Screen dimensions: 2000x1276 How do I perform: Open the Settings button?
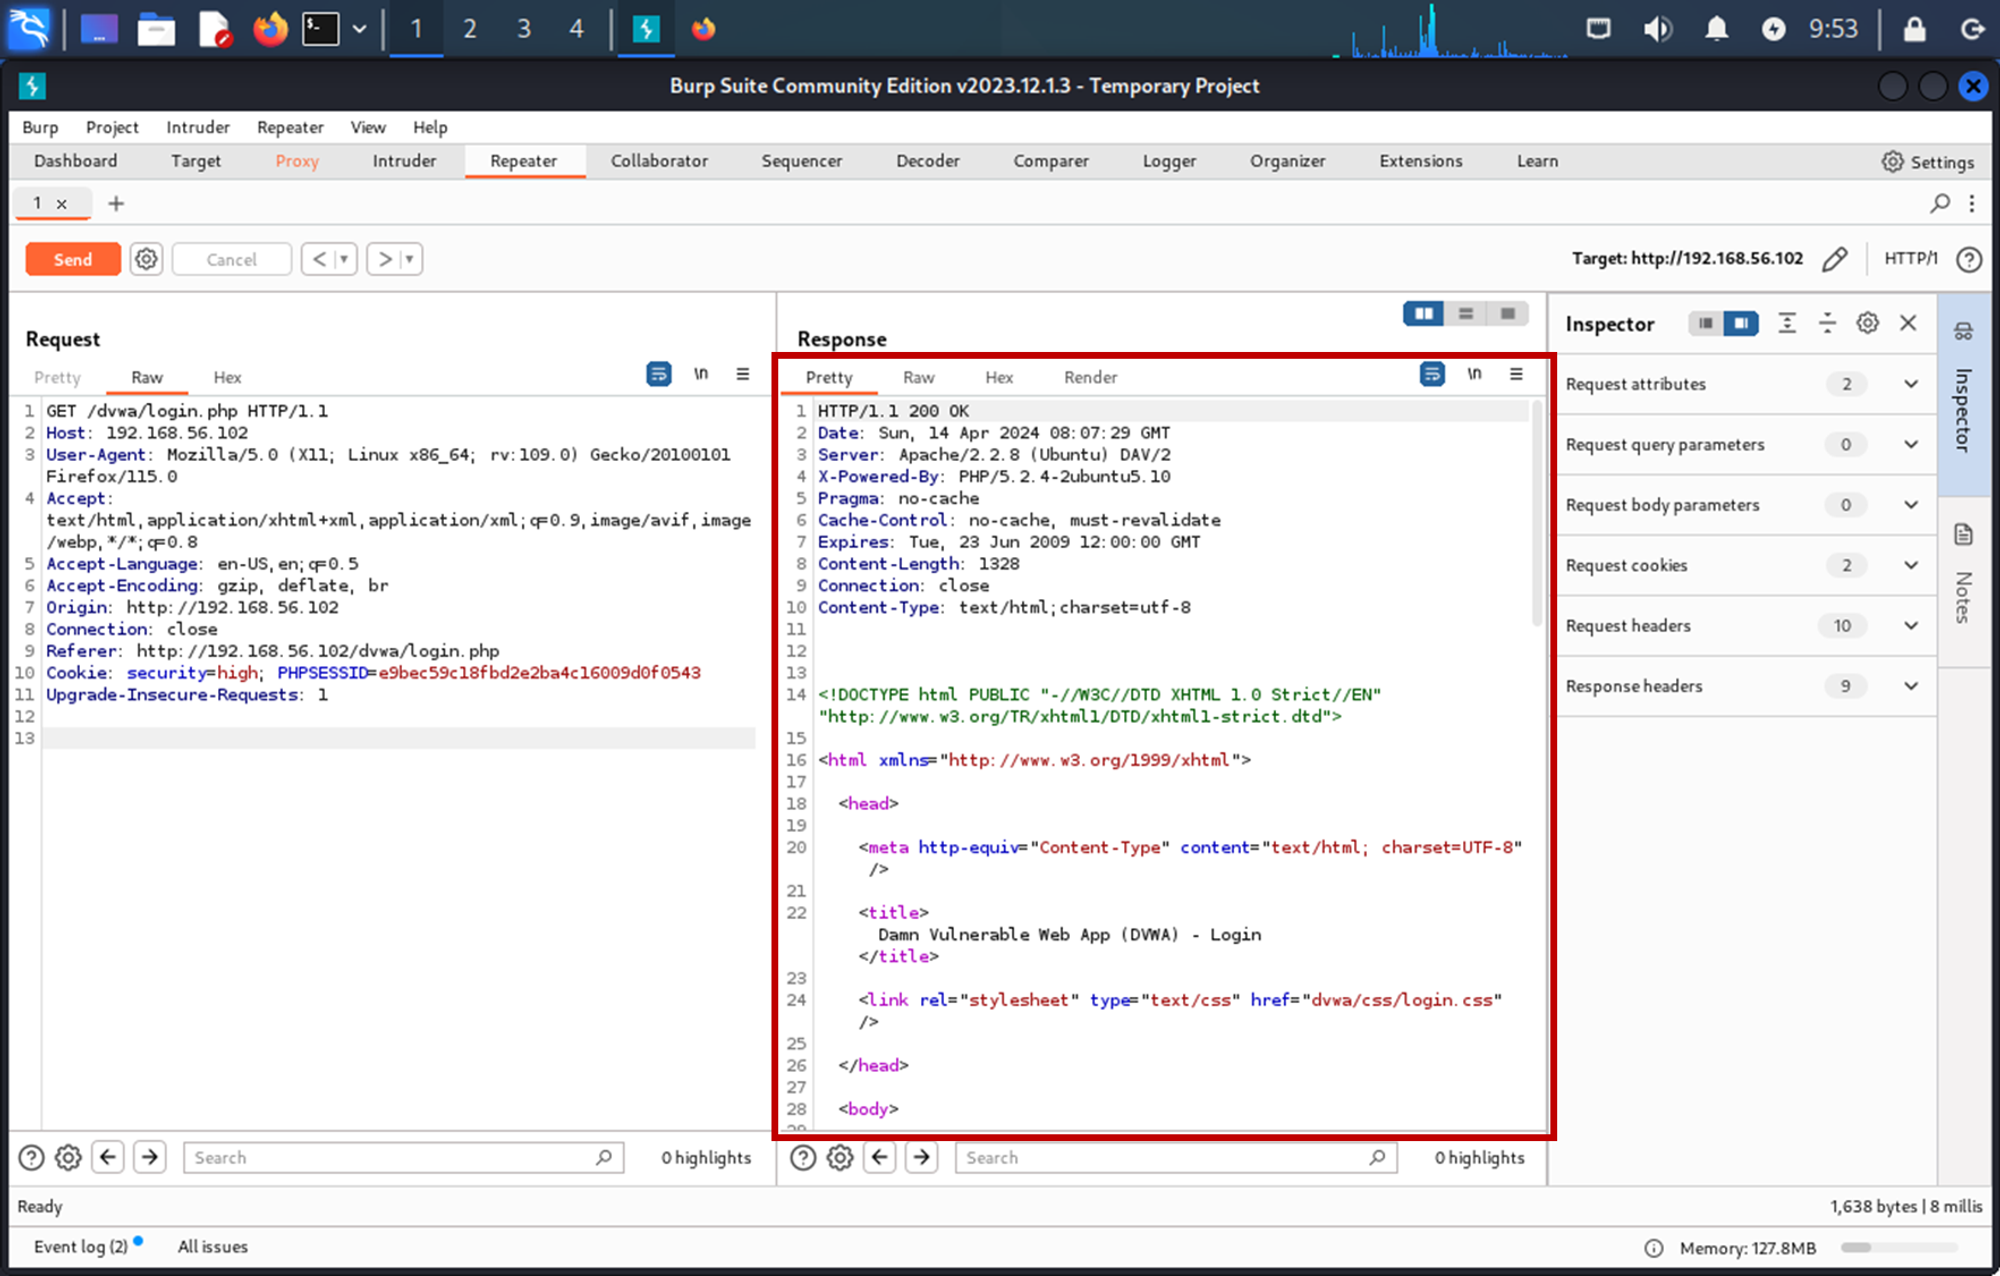point(1928,161)
